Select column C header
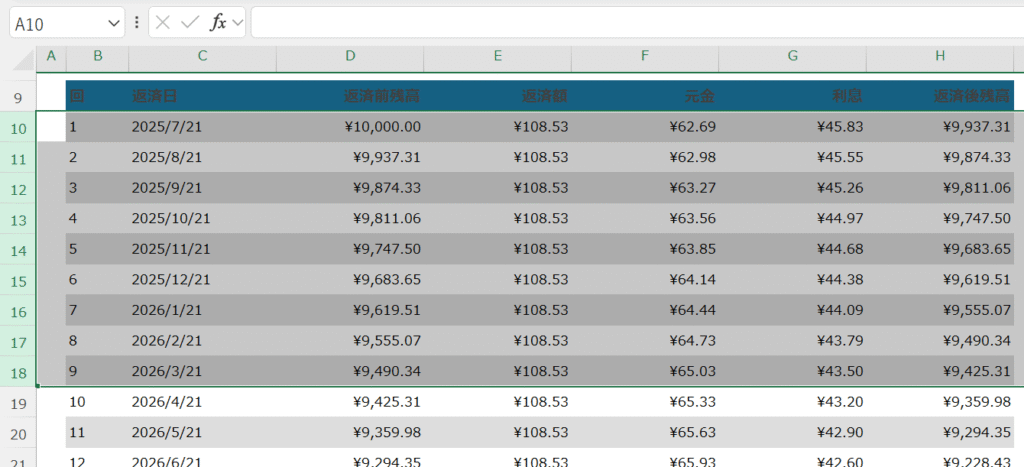The height and width of the screenshot is (467, 1024). [202, 56]
